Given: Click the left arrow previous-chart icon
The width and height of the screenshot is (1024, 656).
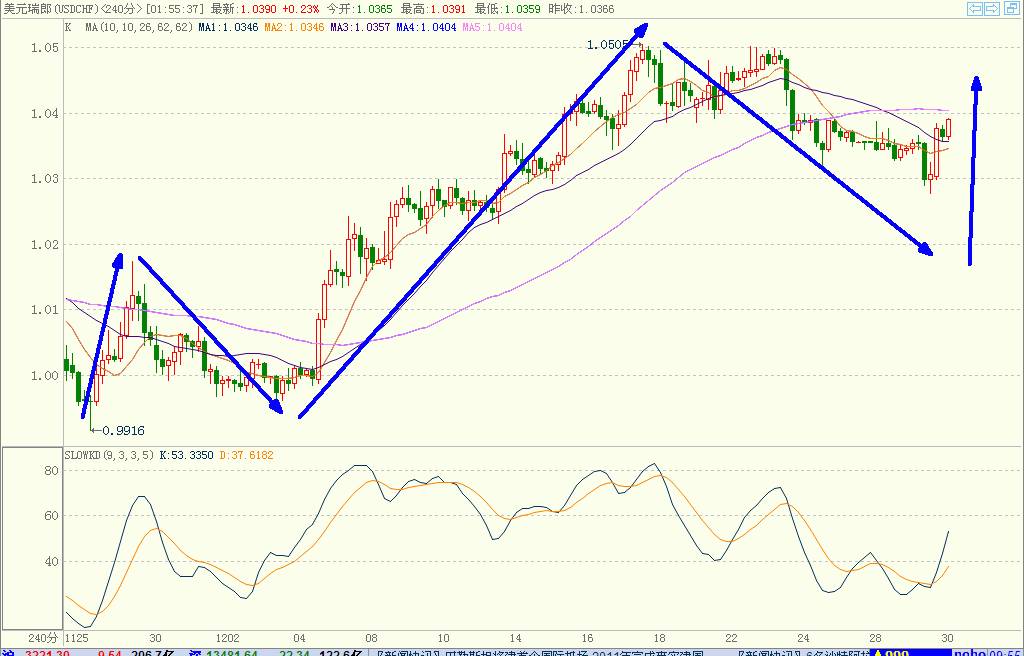Looking at the screenshot, I should pos(975,8).
